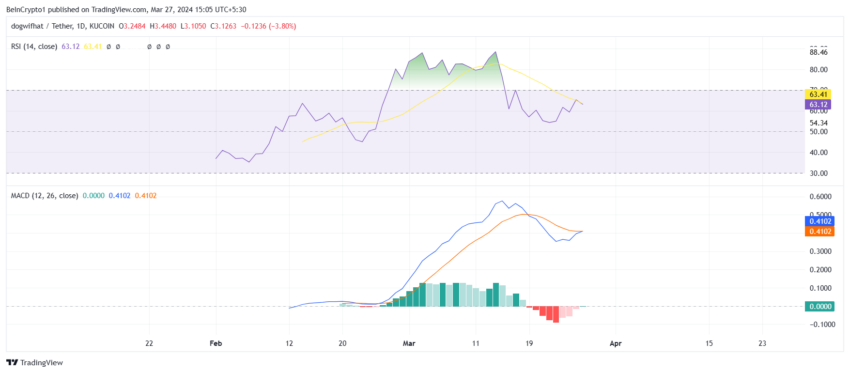Click the Apr label on the time axis
The height and width of the screenshot is (373, 850).
tap(615, 343)
